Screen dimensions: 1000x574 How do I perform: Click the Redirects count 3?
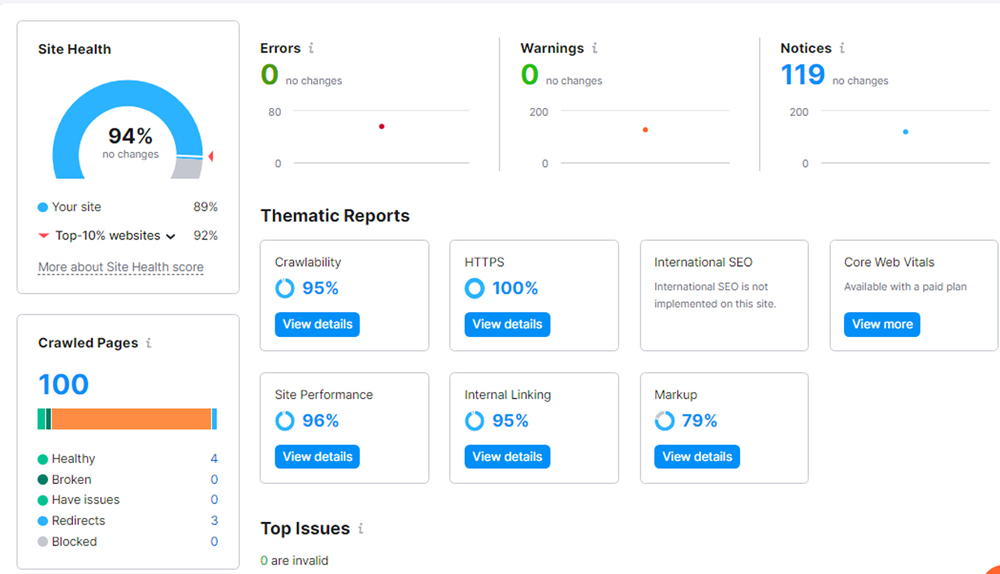(214, 521)
